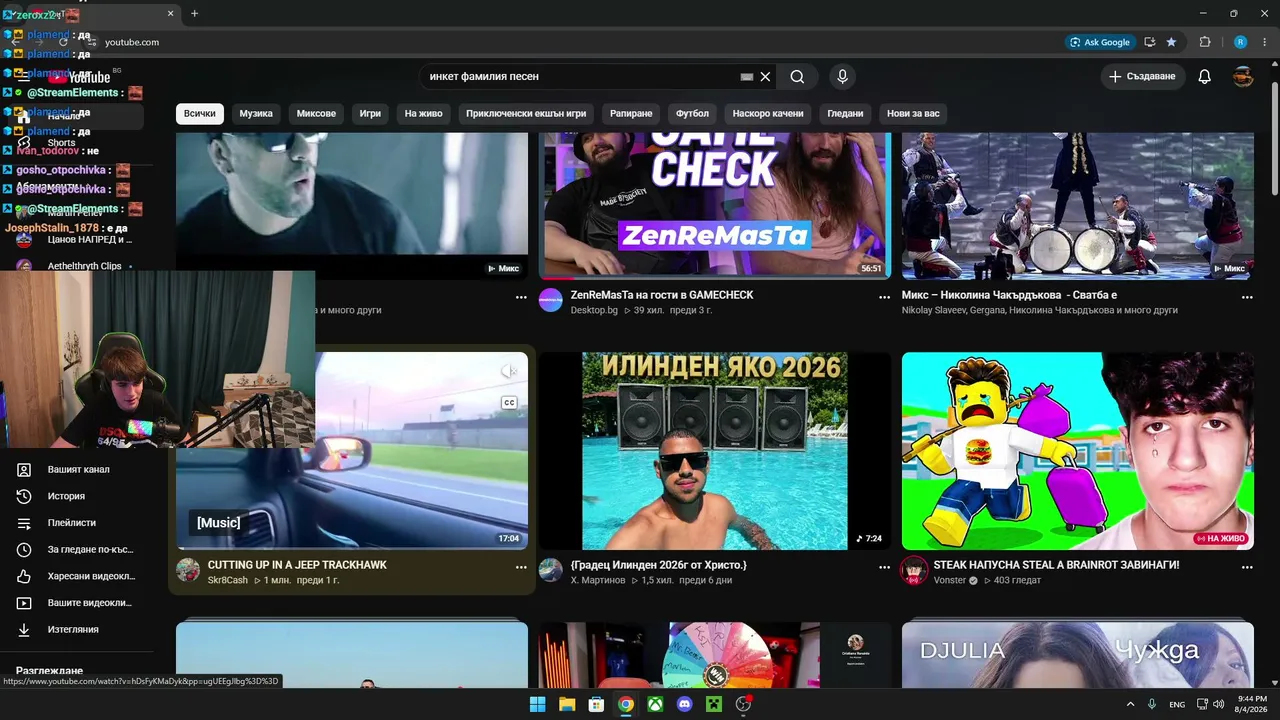Visit the Skr8Cash channel name
This screenshot has width=1280, height=720.
[228, 580]
